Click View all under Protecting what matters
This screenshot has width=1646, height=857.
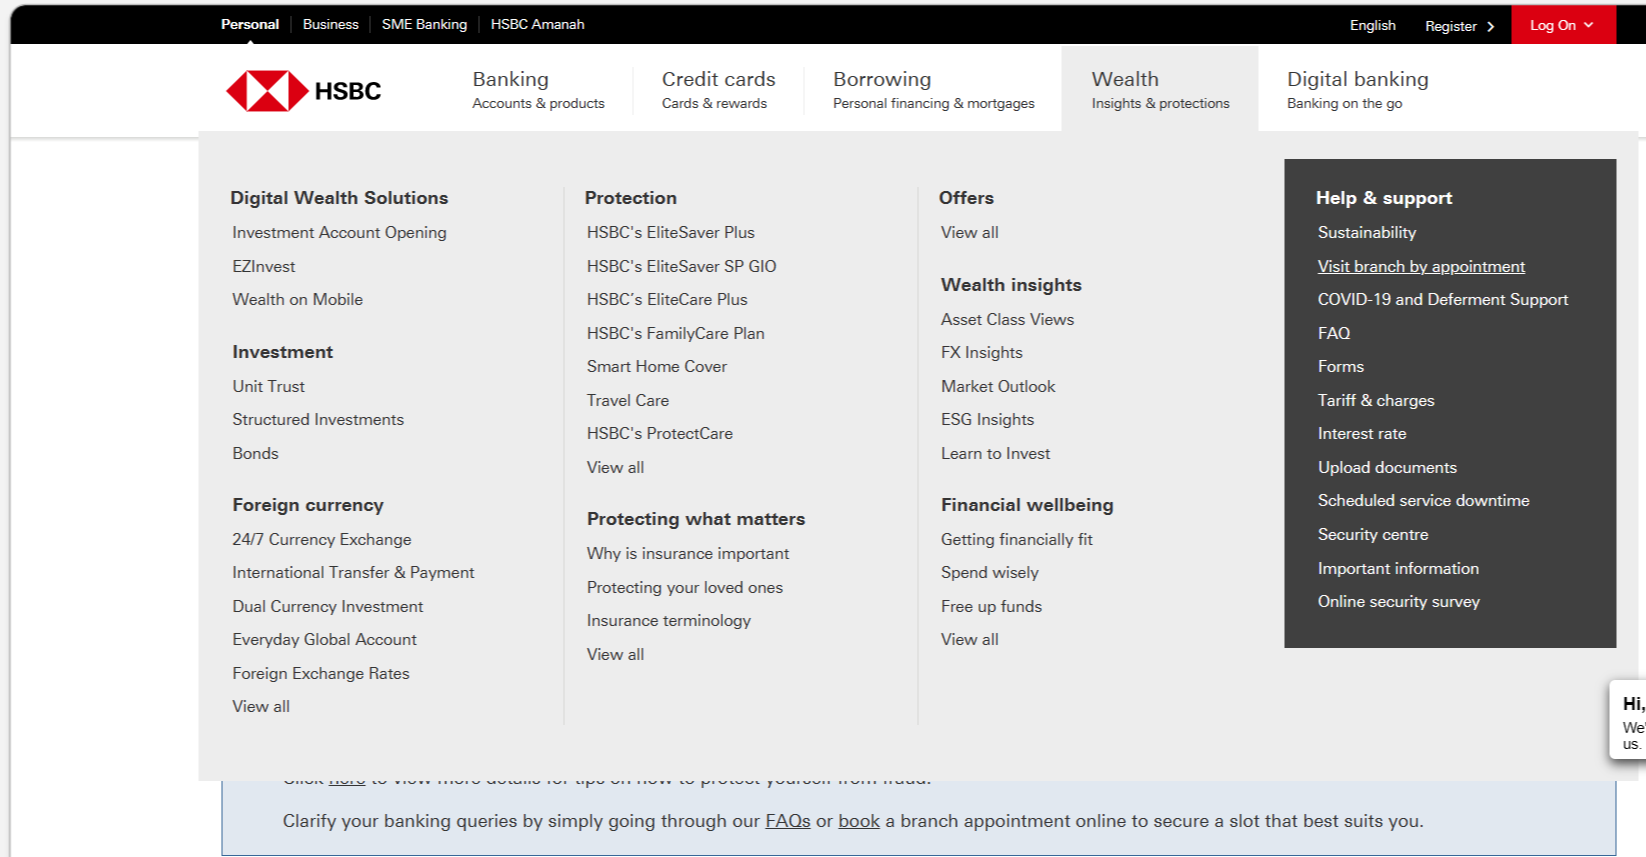615,654
